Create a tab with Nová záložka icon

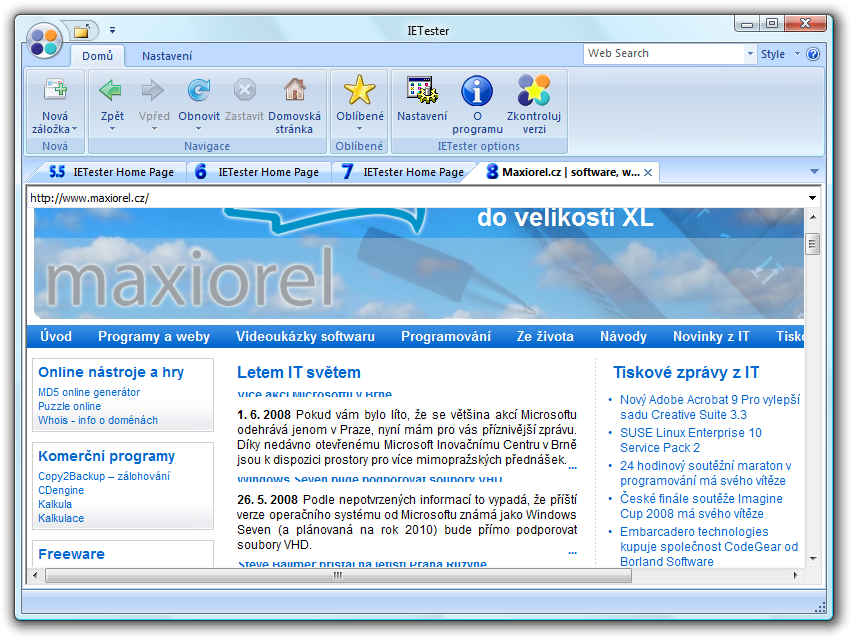coord(55,89)
